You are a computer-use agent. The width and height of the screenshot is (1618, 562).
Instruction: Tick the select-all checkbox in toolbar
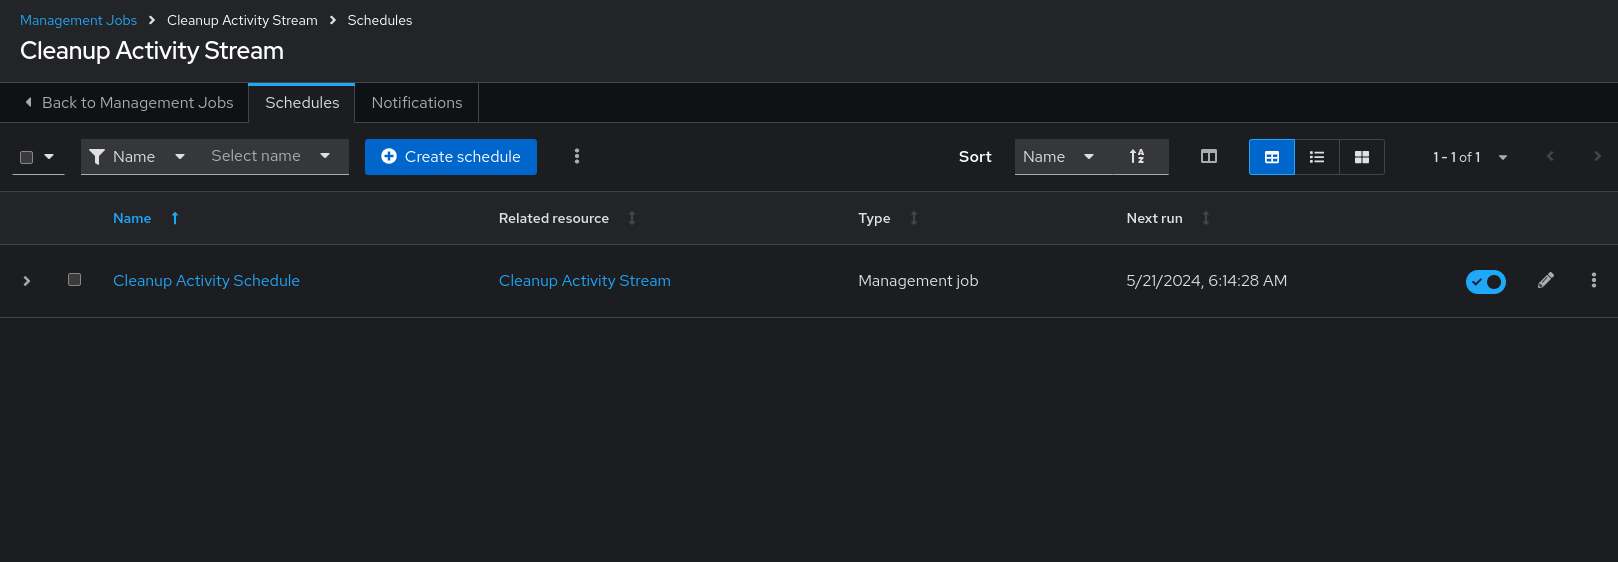[27, 157]
